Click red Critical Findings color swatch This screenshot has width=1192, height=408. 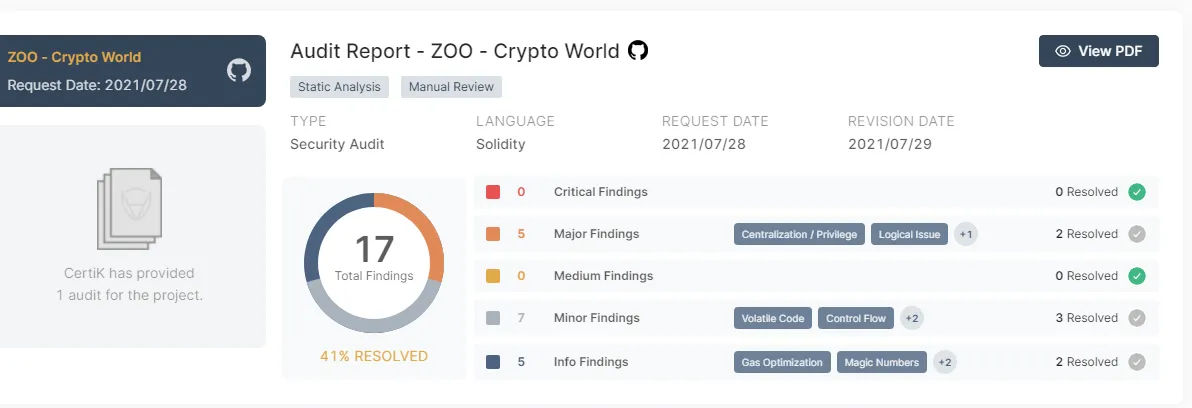pyautogui.click(x=493, y=191)
